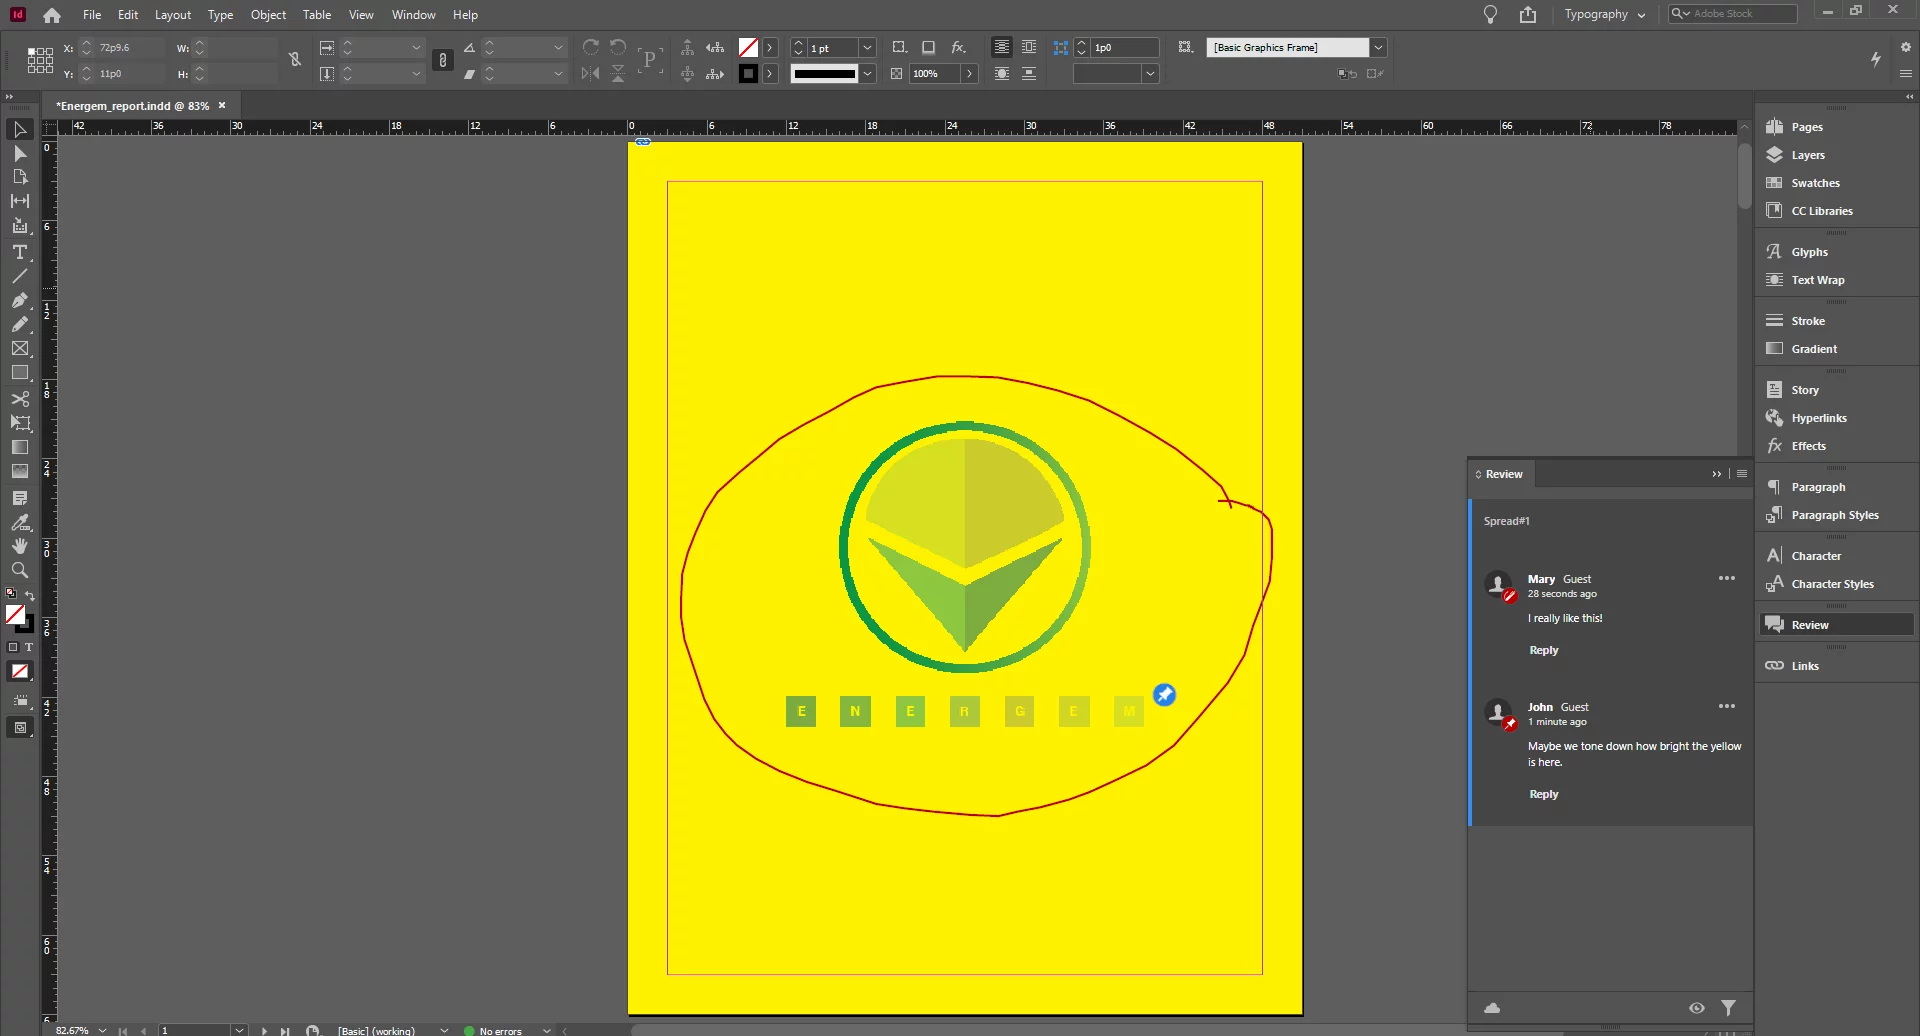The image size is (1920, 1036).
Task: Open the Layers panel
Action: (x=1806, y=155)
